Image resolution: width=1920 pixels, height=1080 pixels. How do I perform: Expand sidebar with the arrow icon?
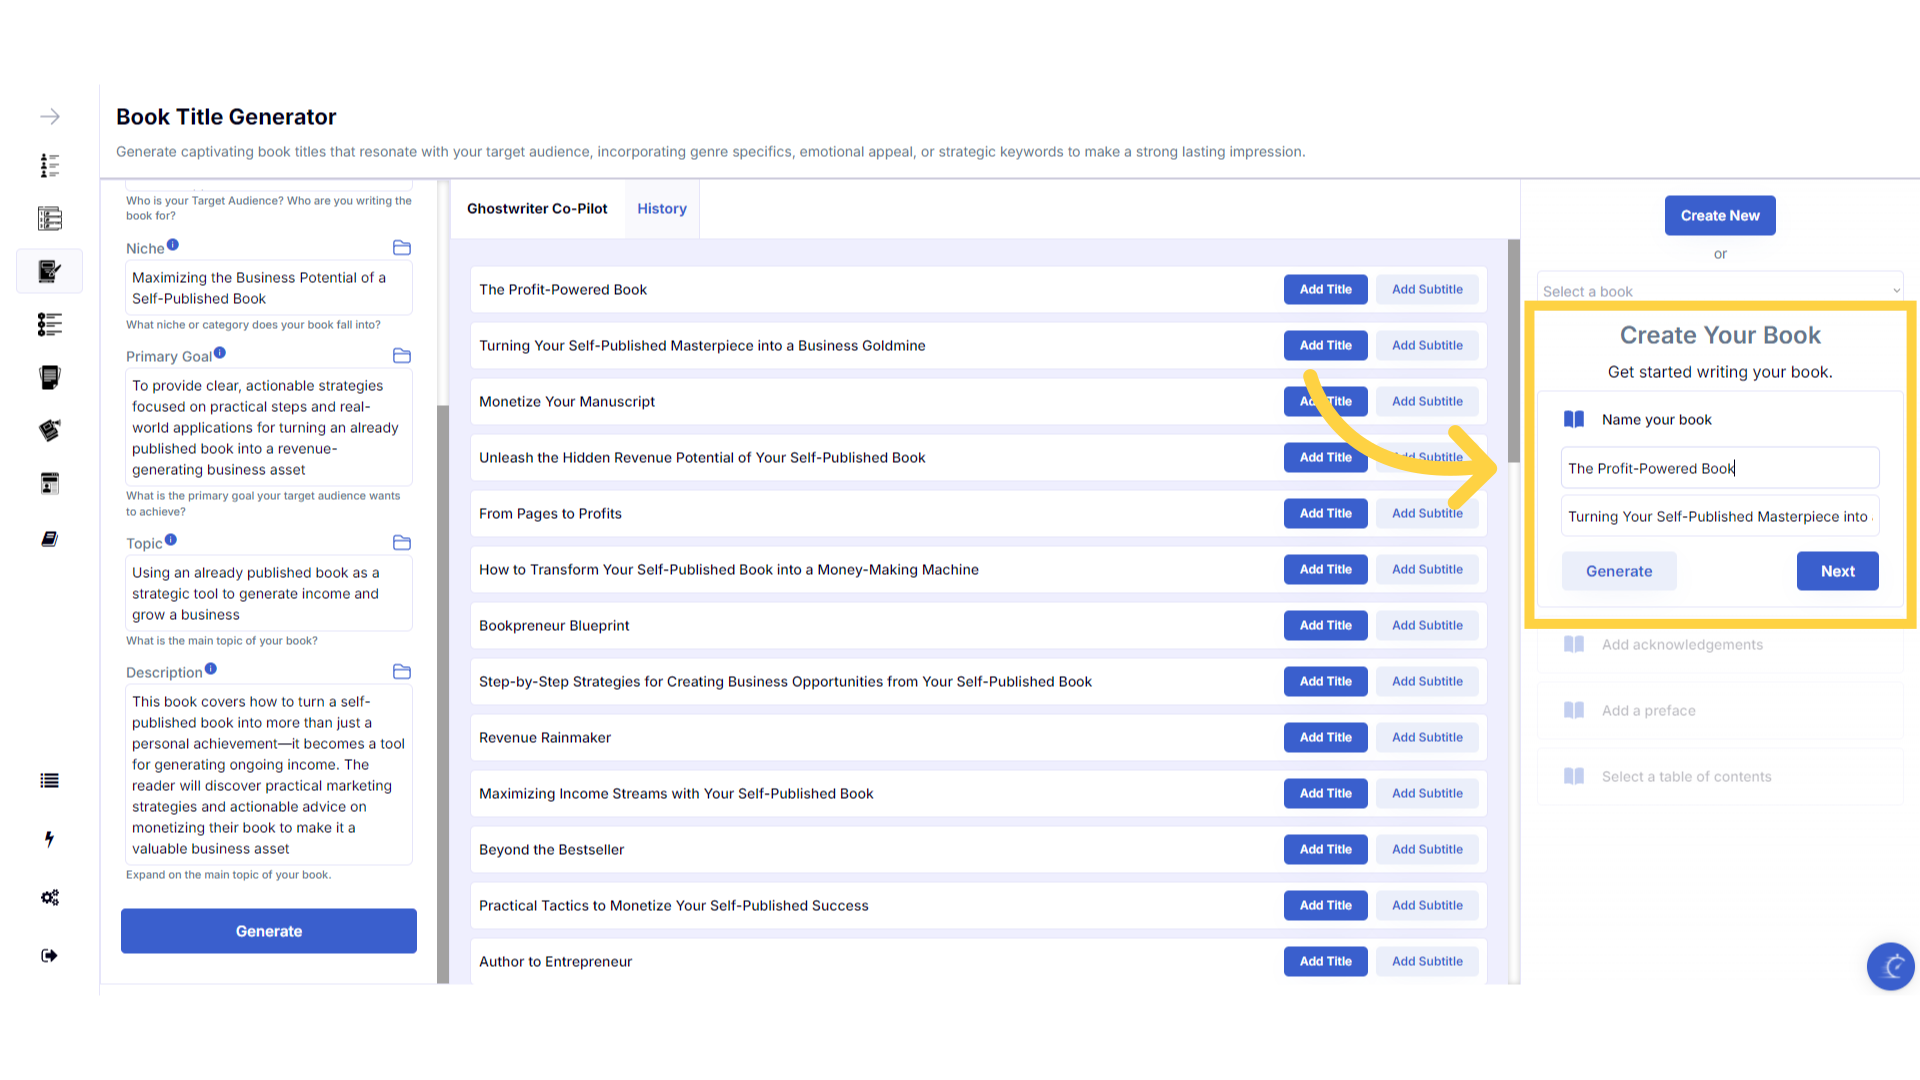[x=50, y=117]
